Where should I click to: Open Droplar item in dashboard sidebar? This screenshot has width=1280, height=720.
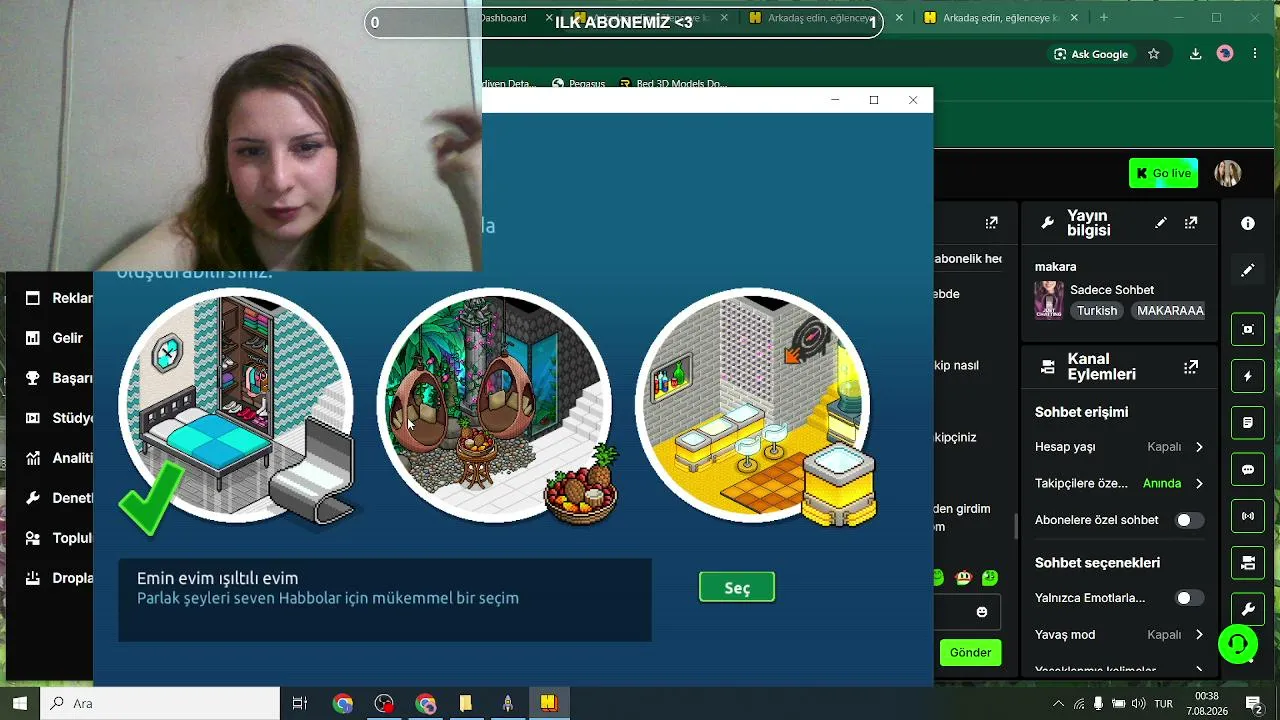coord(58,578)
